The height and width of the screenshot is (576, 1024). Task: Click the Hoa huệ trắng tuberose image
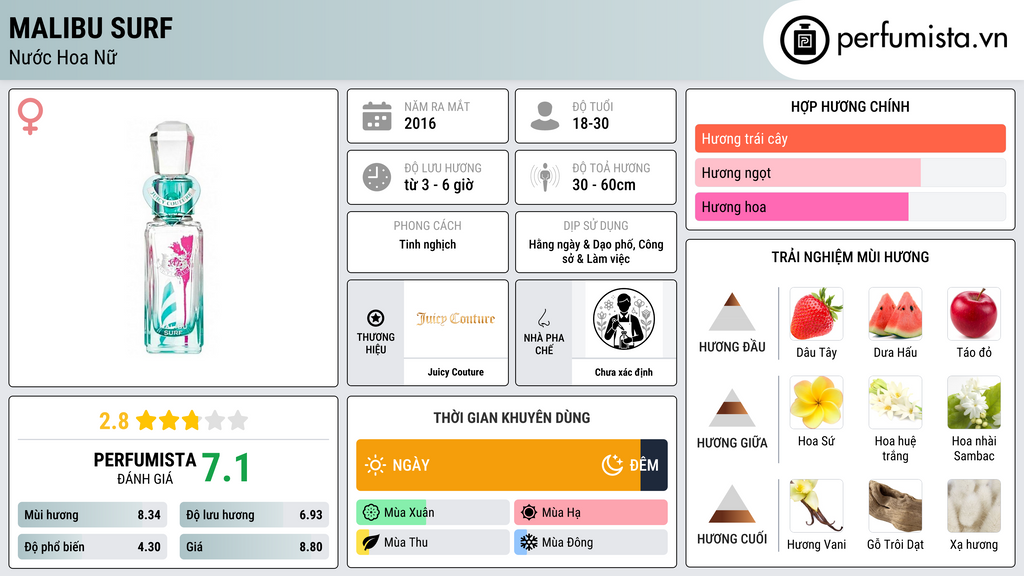tap(895, 402)
